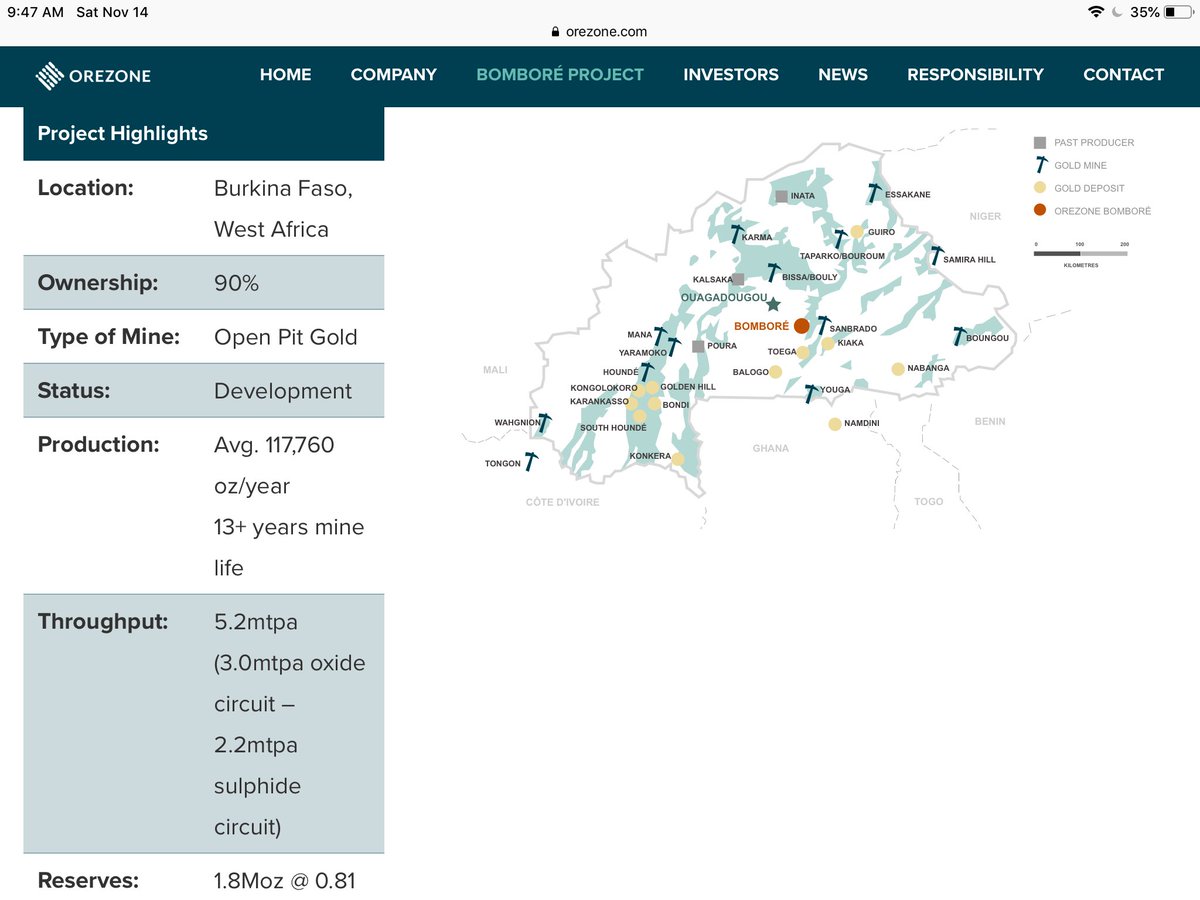Click the 'BOMBORÉ' map label
The height and width of the screenshot is (900, 1200).
tap(761, 326)
